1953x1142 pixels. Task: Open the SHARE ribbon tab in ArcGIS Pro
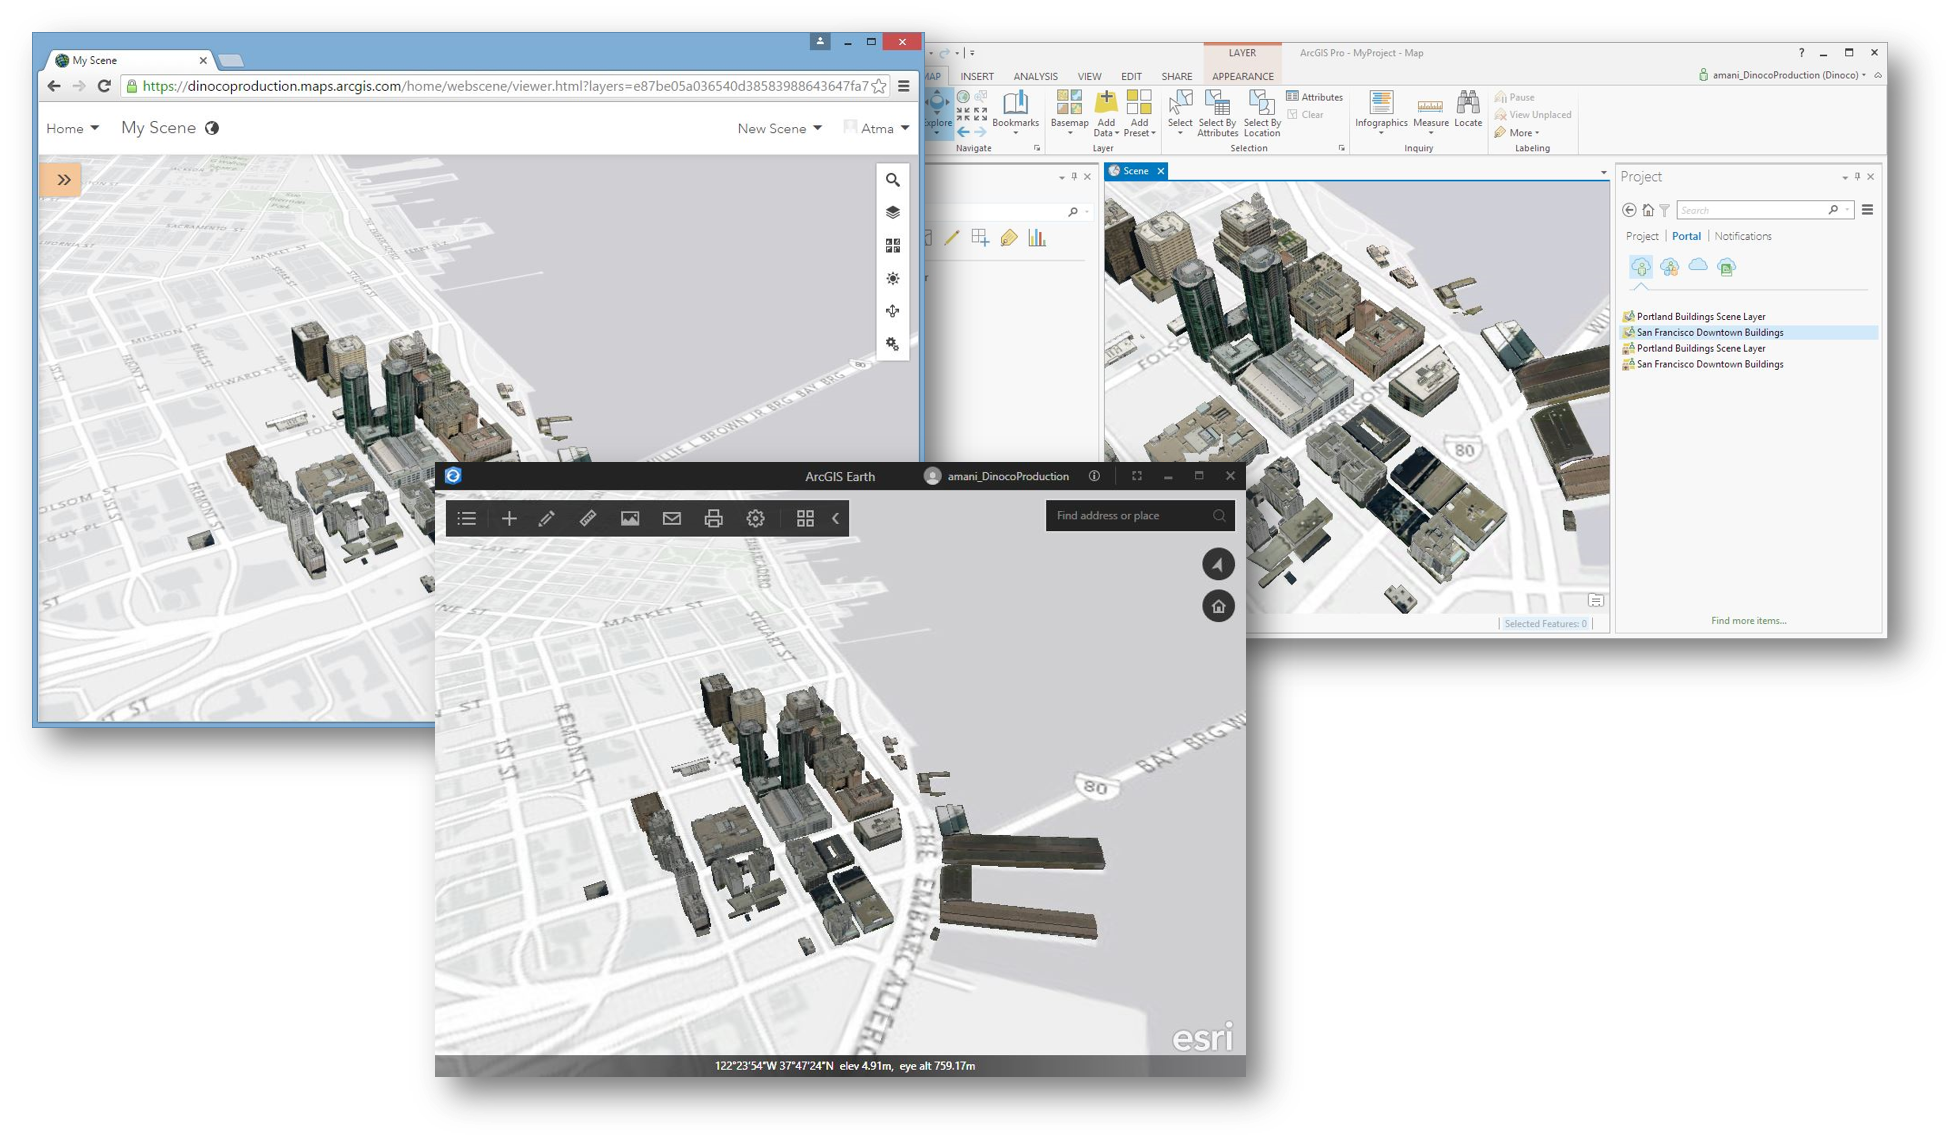(x=1176, y=76)
